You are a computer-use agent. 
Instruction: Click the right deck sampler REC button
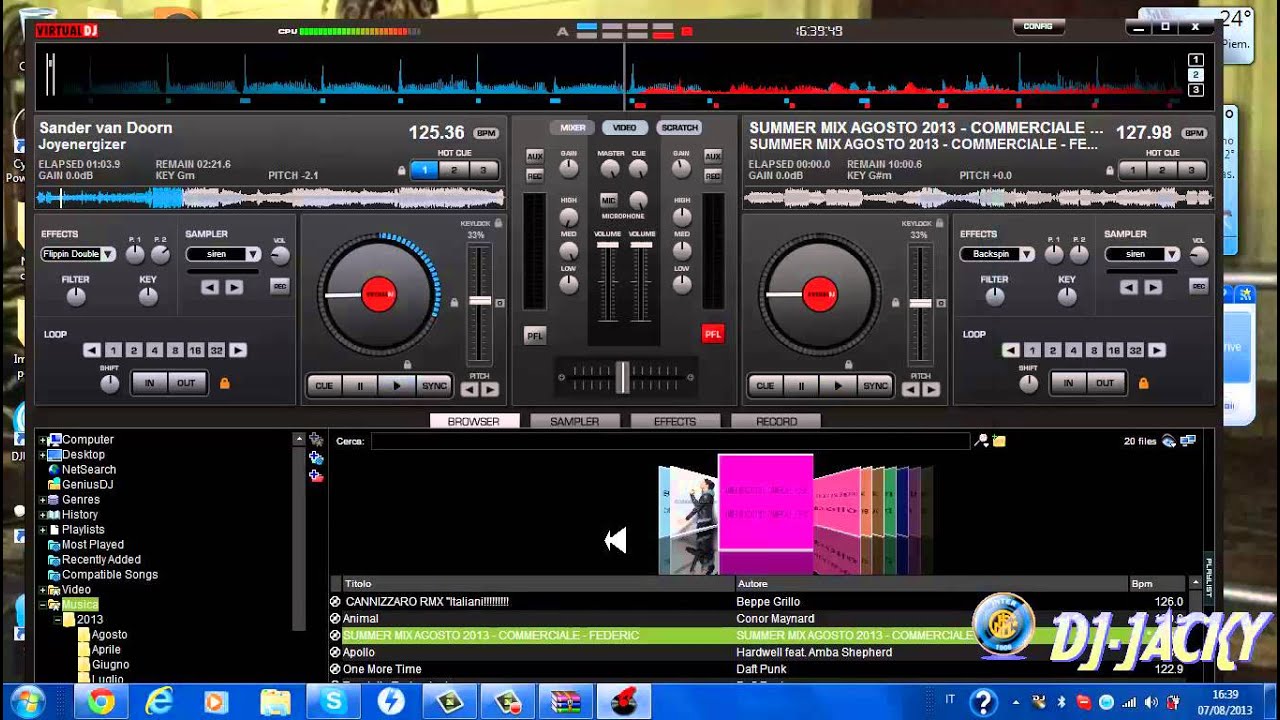tap(1198, 287)
